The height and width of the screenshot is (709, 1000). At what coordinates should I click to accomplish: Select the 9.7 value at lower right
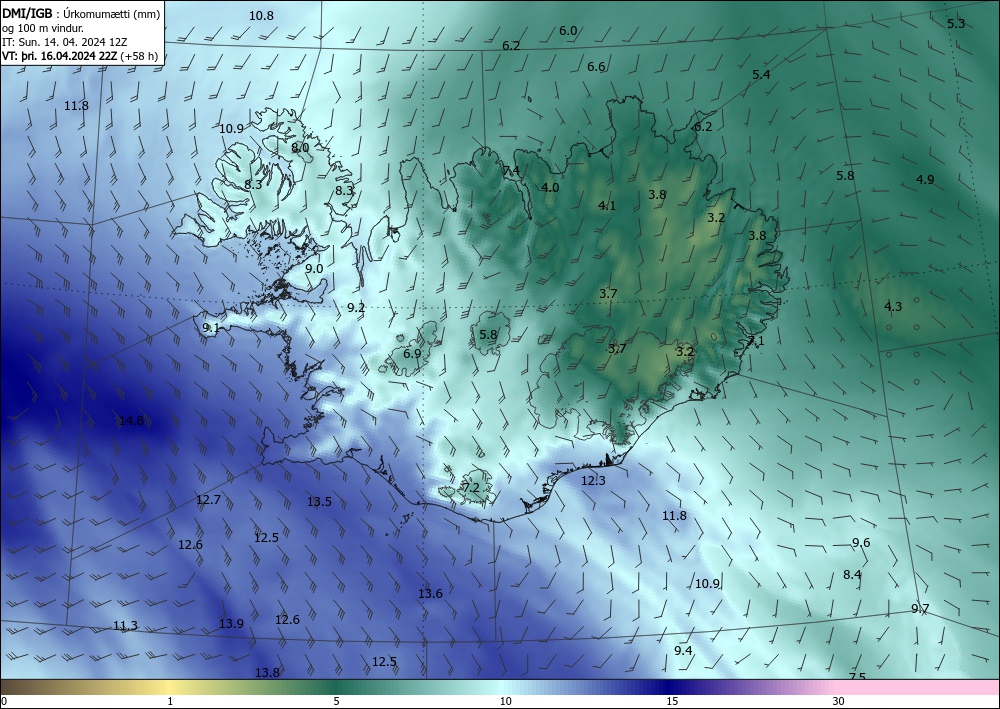(920, 609)
